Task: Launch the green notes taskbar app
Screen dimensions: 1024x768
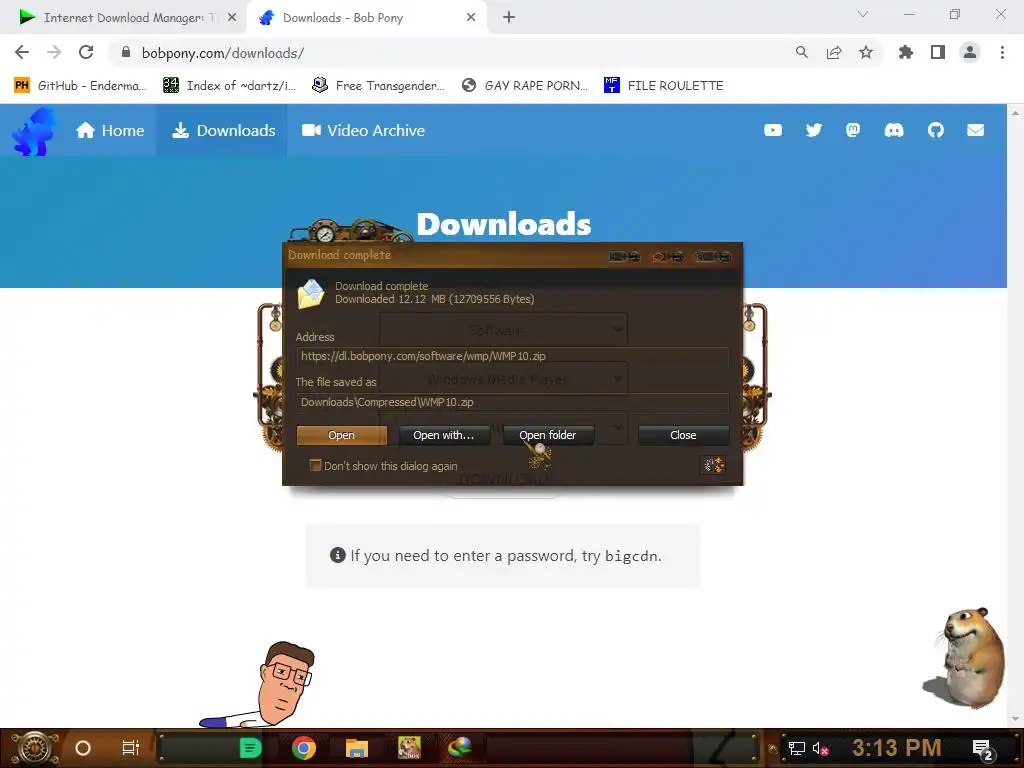Action: point(250,748)
